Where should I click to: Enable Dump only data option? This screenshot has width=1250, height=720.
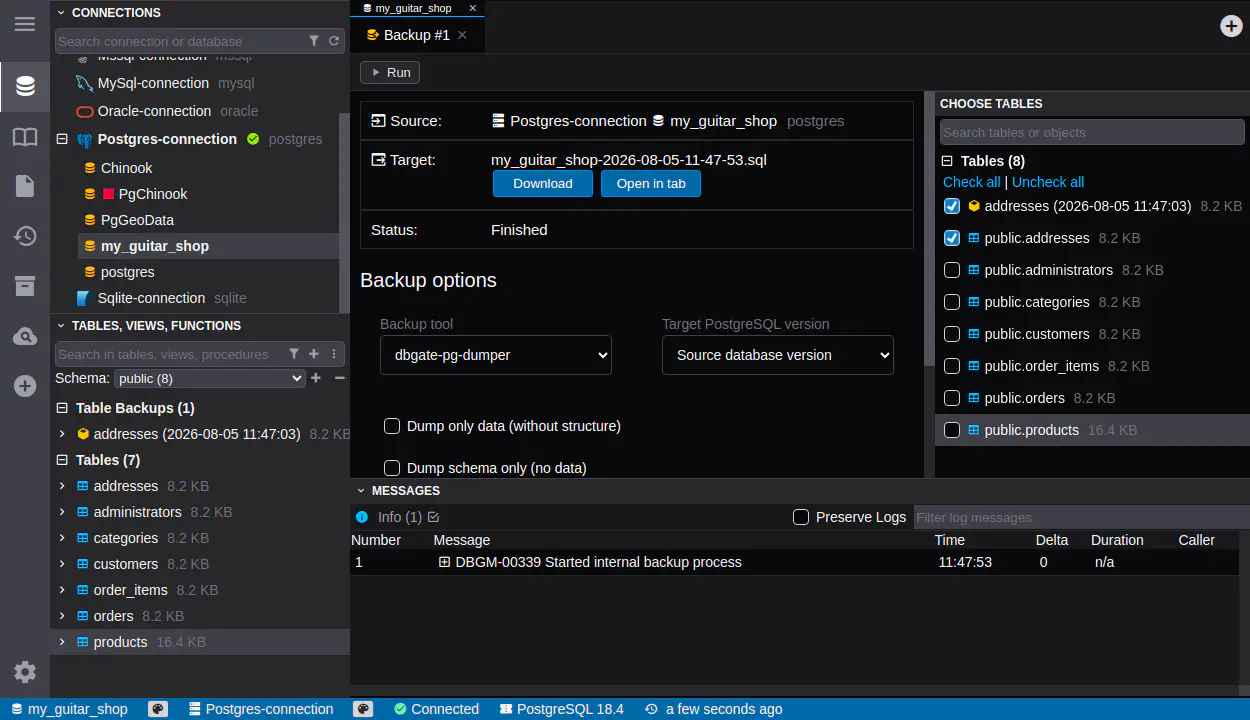click(x=392, y=426)
